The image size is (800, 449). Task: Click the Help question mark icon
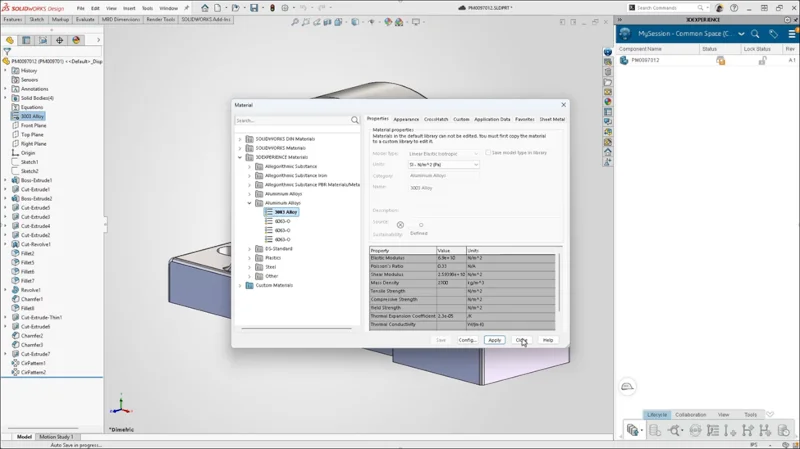[x=734, y=8]
